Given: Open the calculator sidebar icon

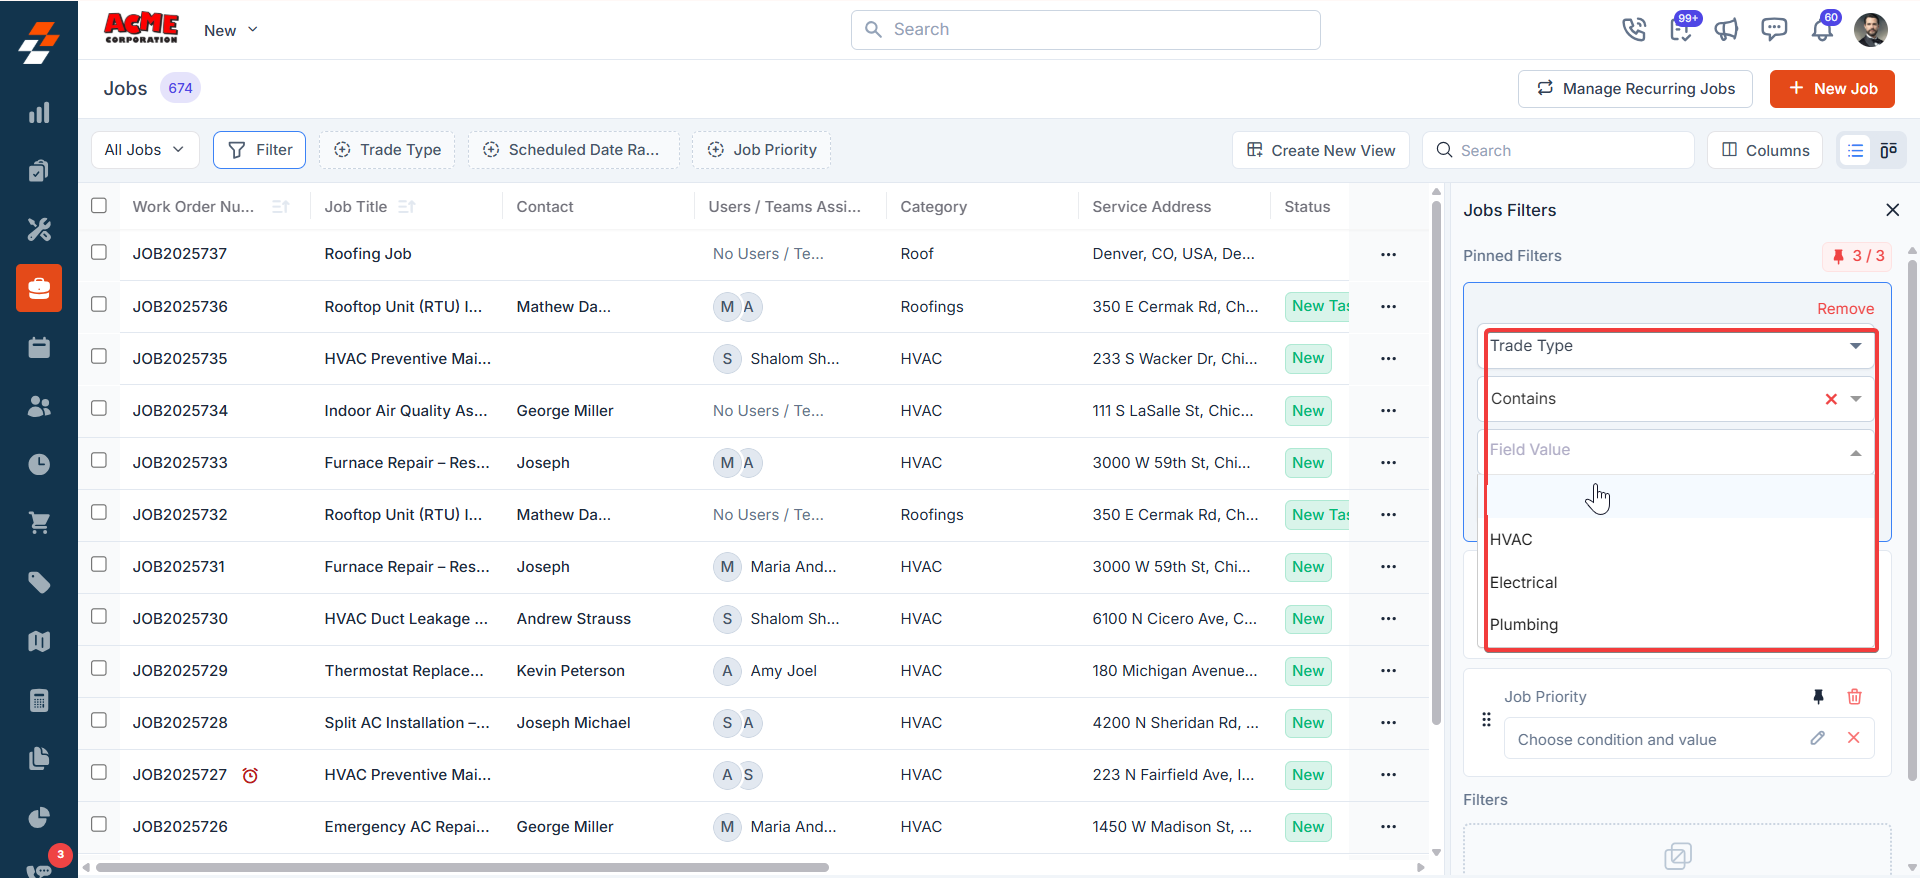Looking at the screenshot, I should click(x=39, y=700).
